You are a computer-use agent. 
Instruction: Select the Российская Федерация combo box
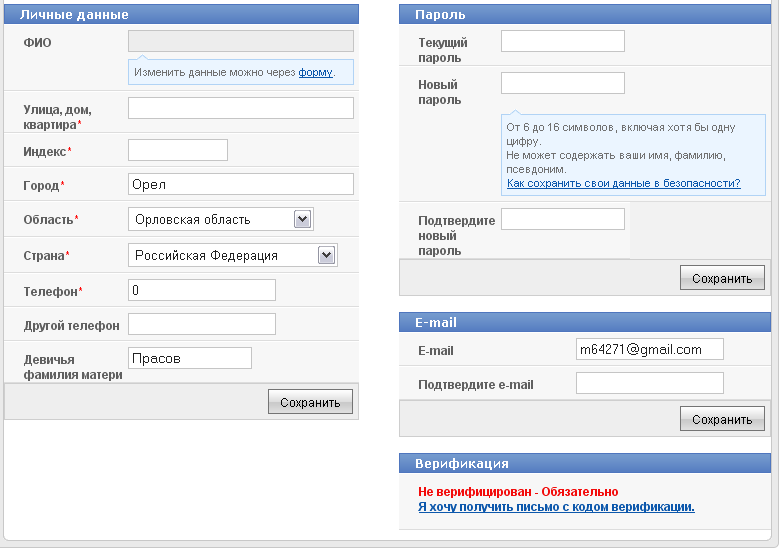click(232, 255)
